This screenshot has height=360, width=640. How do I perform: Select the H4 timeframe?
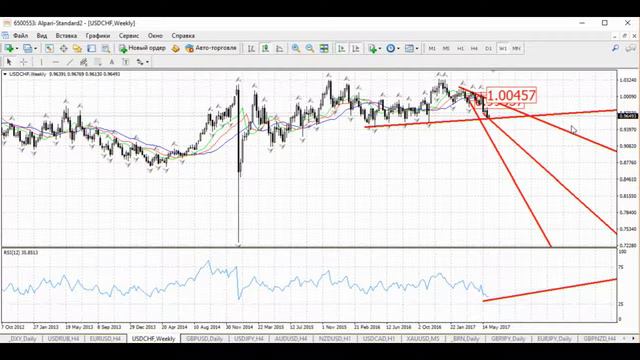click(x=474, y=49)
